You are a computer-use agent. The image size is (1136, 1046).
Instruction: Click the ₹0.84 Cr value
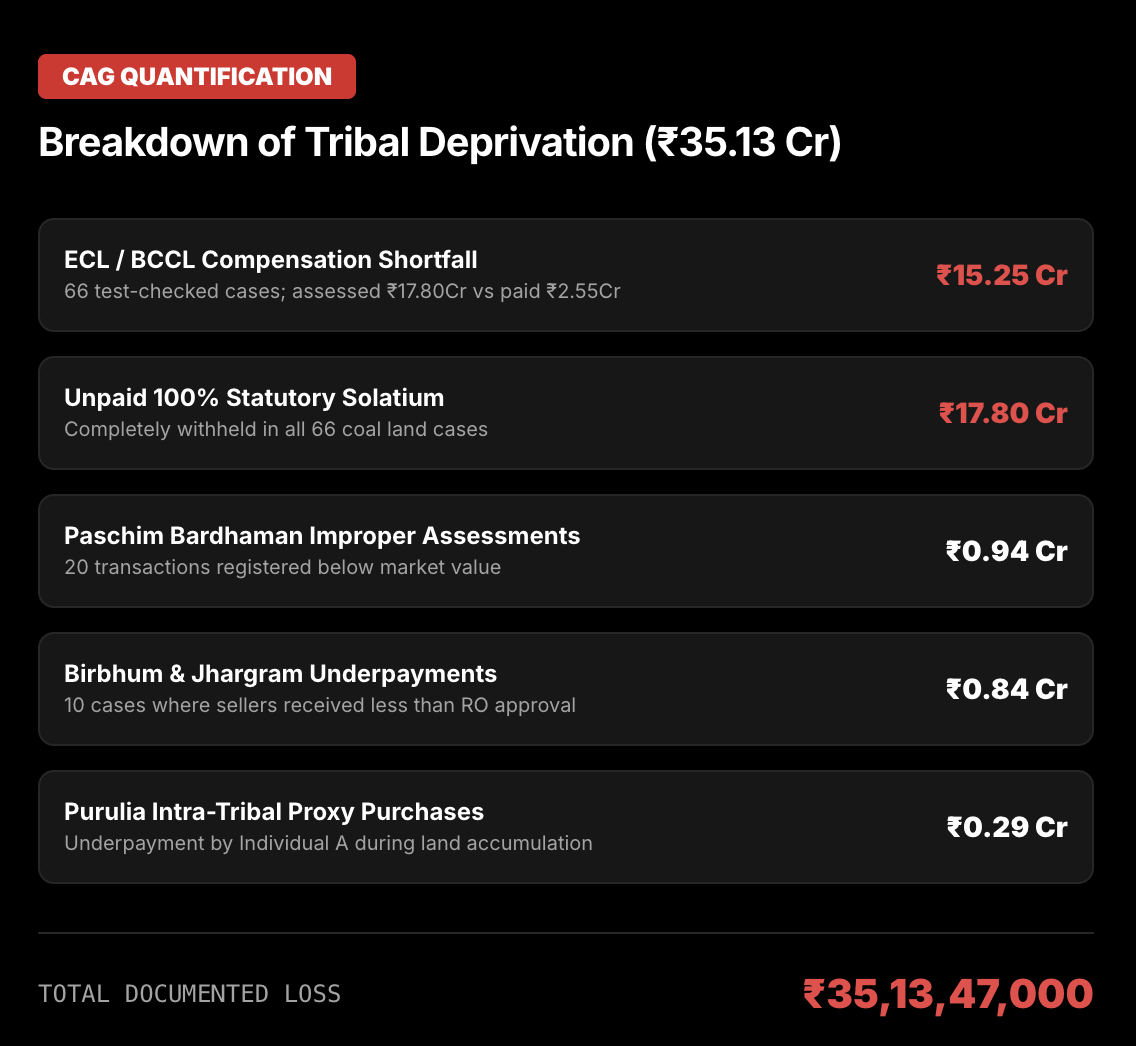(x=1006, y=689)
